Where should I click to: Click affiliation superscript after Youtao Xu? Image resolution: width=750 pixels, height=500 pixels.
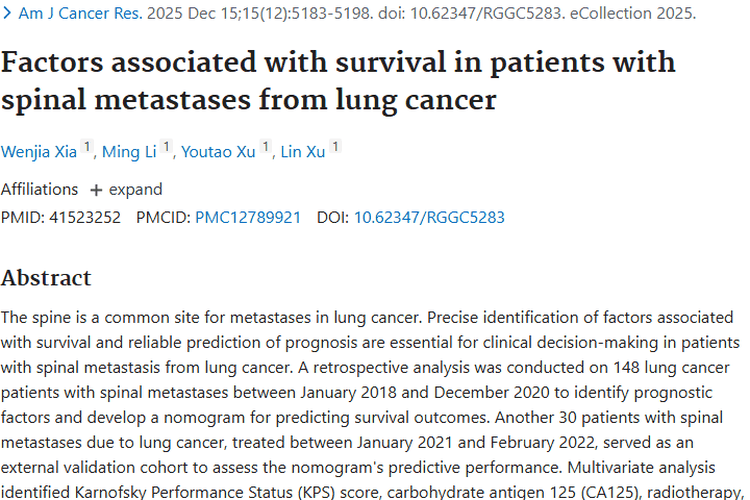click(266, 148)
